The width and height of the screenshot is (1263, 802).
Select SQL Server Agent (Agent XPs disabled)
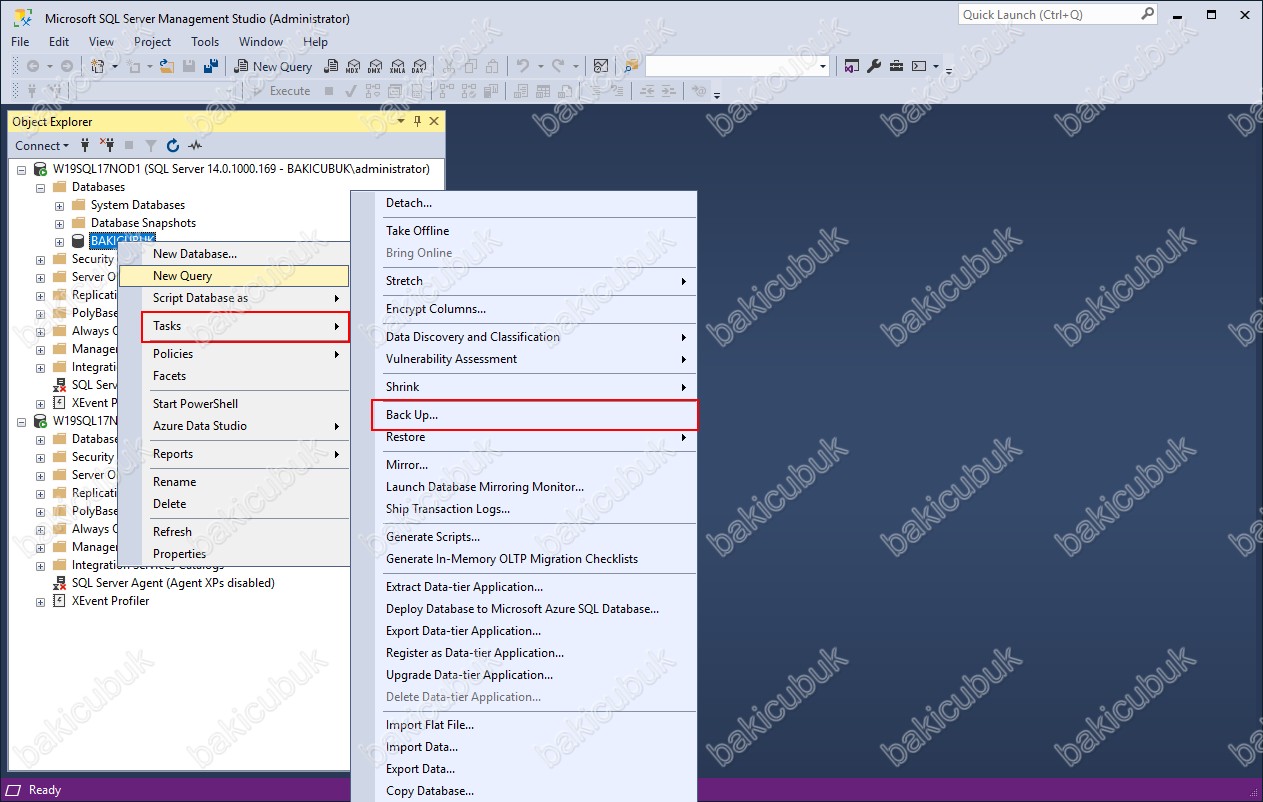173,583
